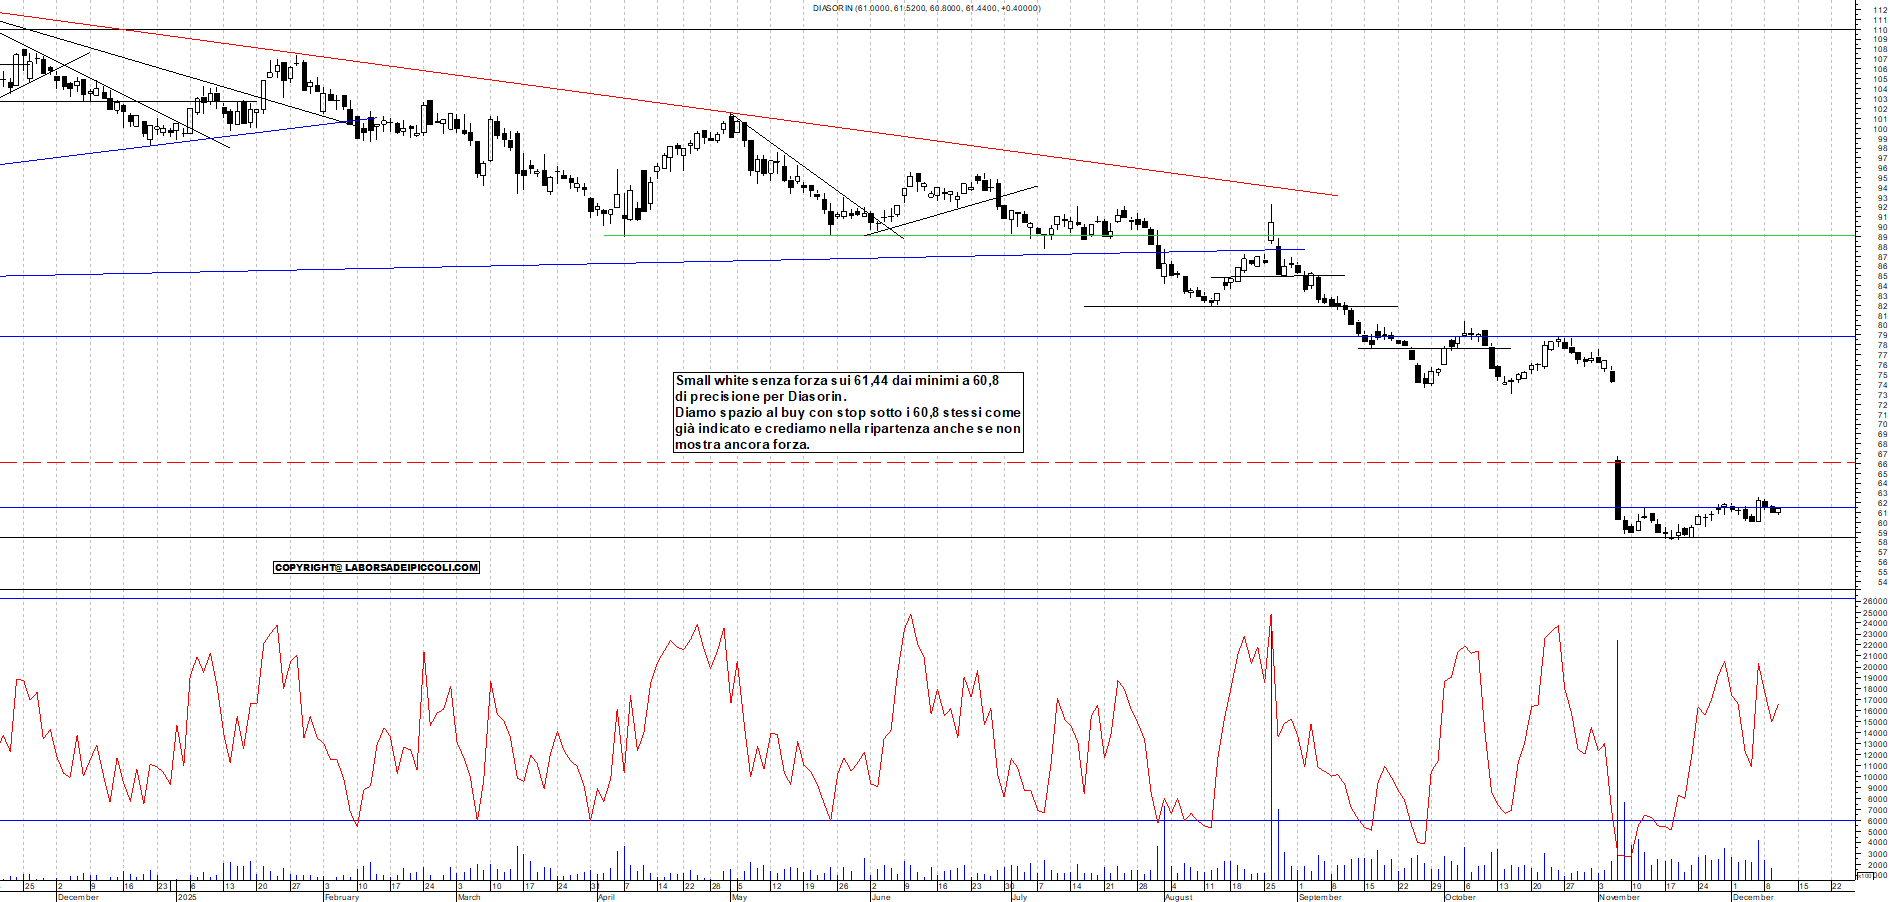Click the Italian analysis comment text box
Screen dimensions: 1890x902
tap(848, 412)
